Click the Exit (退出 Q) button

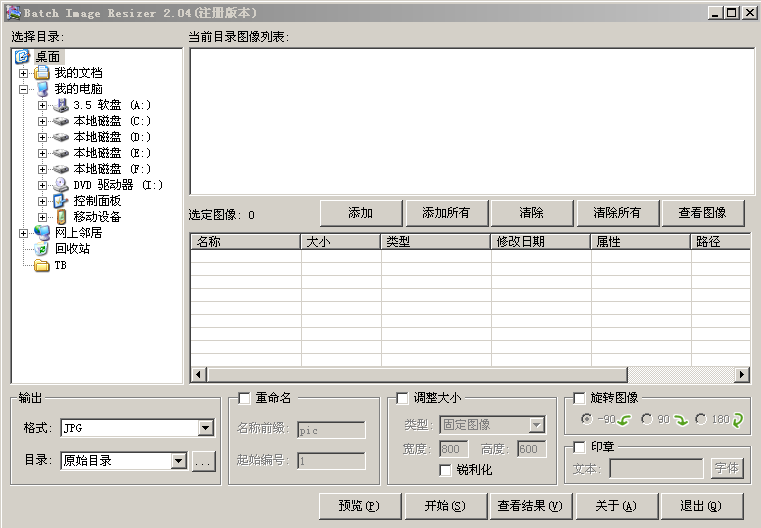[x=702, y=506]
